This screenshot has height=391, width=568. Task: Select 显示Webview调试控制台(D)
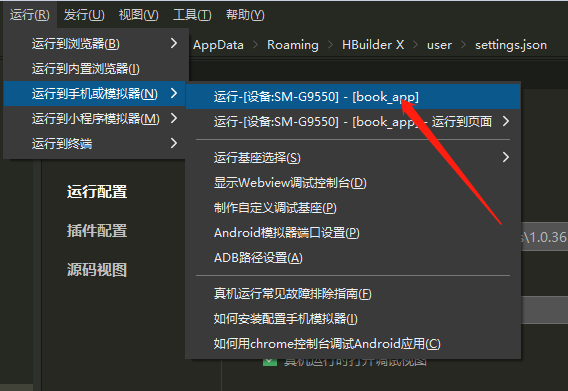(x=353, y=183)
